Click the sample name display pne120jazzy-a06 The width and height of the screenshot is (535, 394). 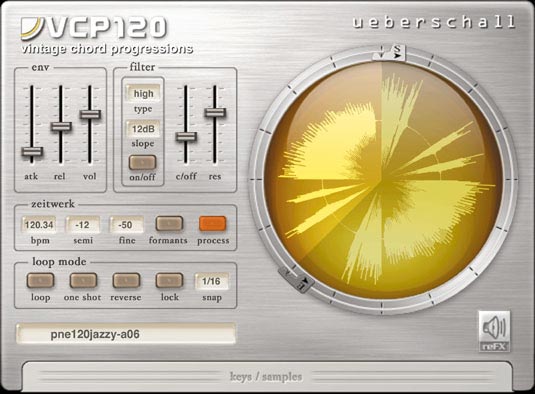126,334
